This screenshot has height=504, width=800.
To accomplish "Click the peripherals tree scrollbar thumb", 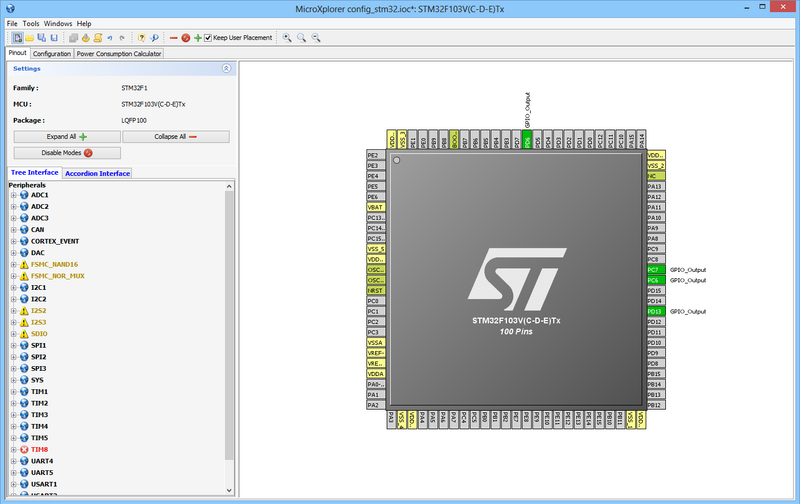I will tap(229, 325).
